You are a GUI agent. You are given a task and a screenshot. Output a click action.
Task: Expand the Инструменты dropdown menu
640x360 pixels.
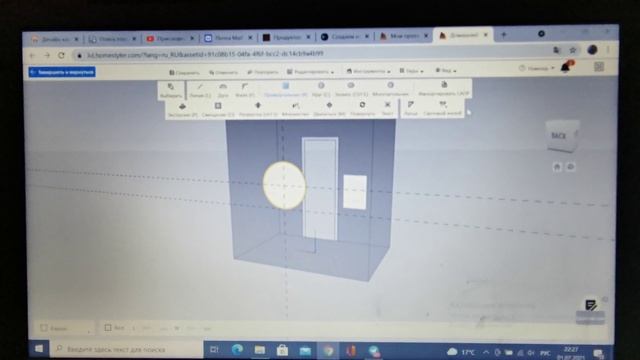(369, 71)
